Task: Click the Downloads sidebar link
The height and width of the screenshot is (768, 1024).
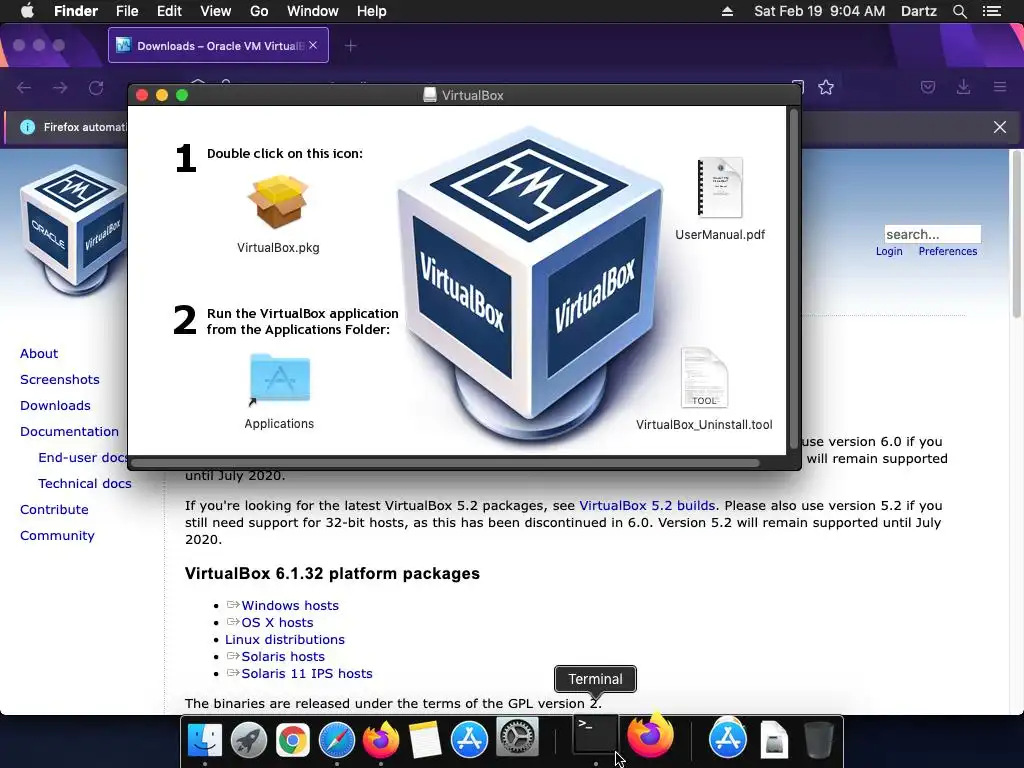Action: point(55,406)
